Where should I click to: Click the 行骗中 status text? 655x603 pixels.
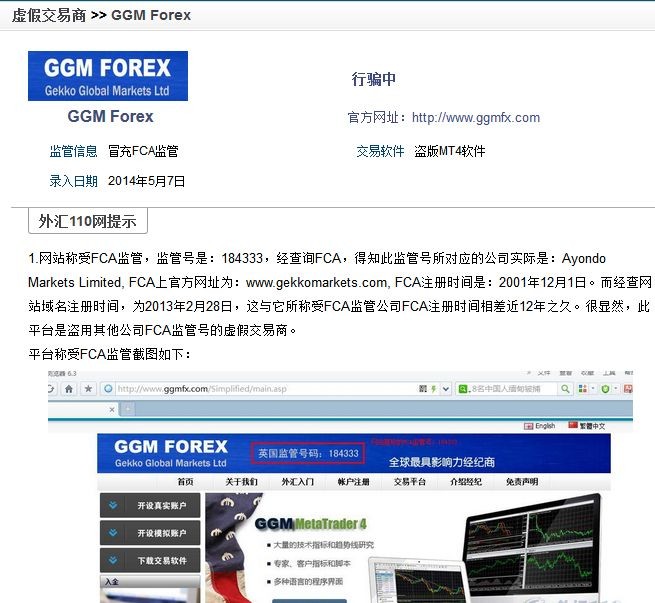pyautogui.click(x=373, y=79)
